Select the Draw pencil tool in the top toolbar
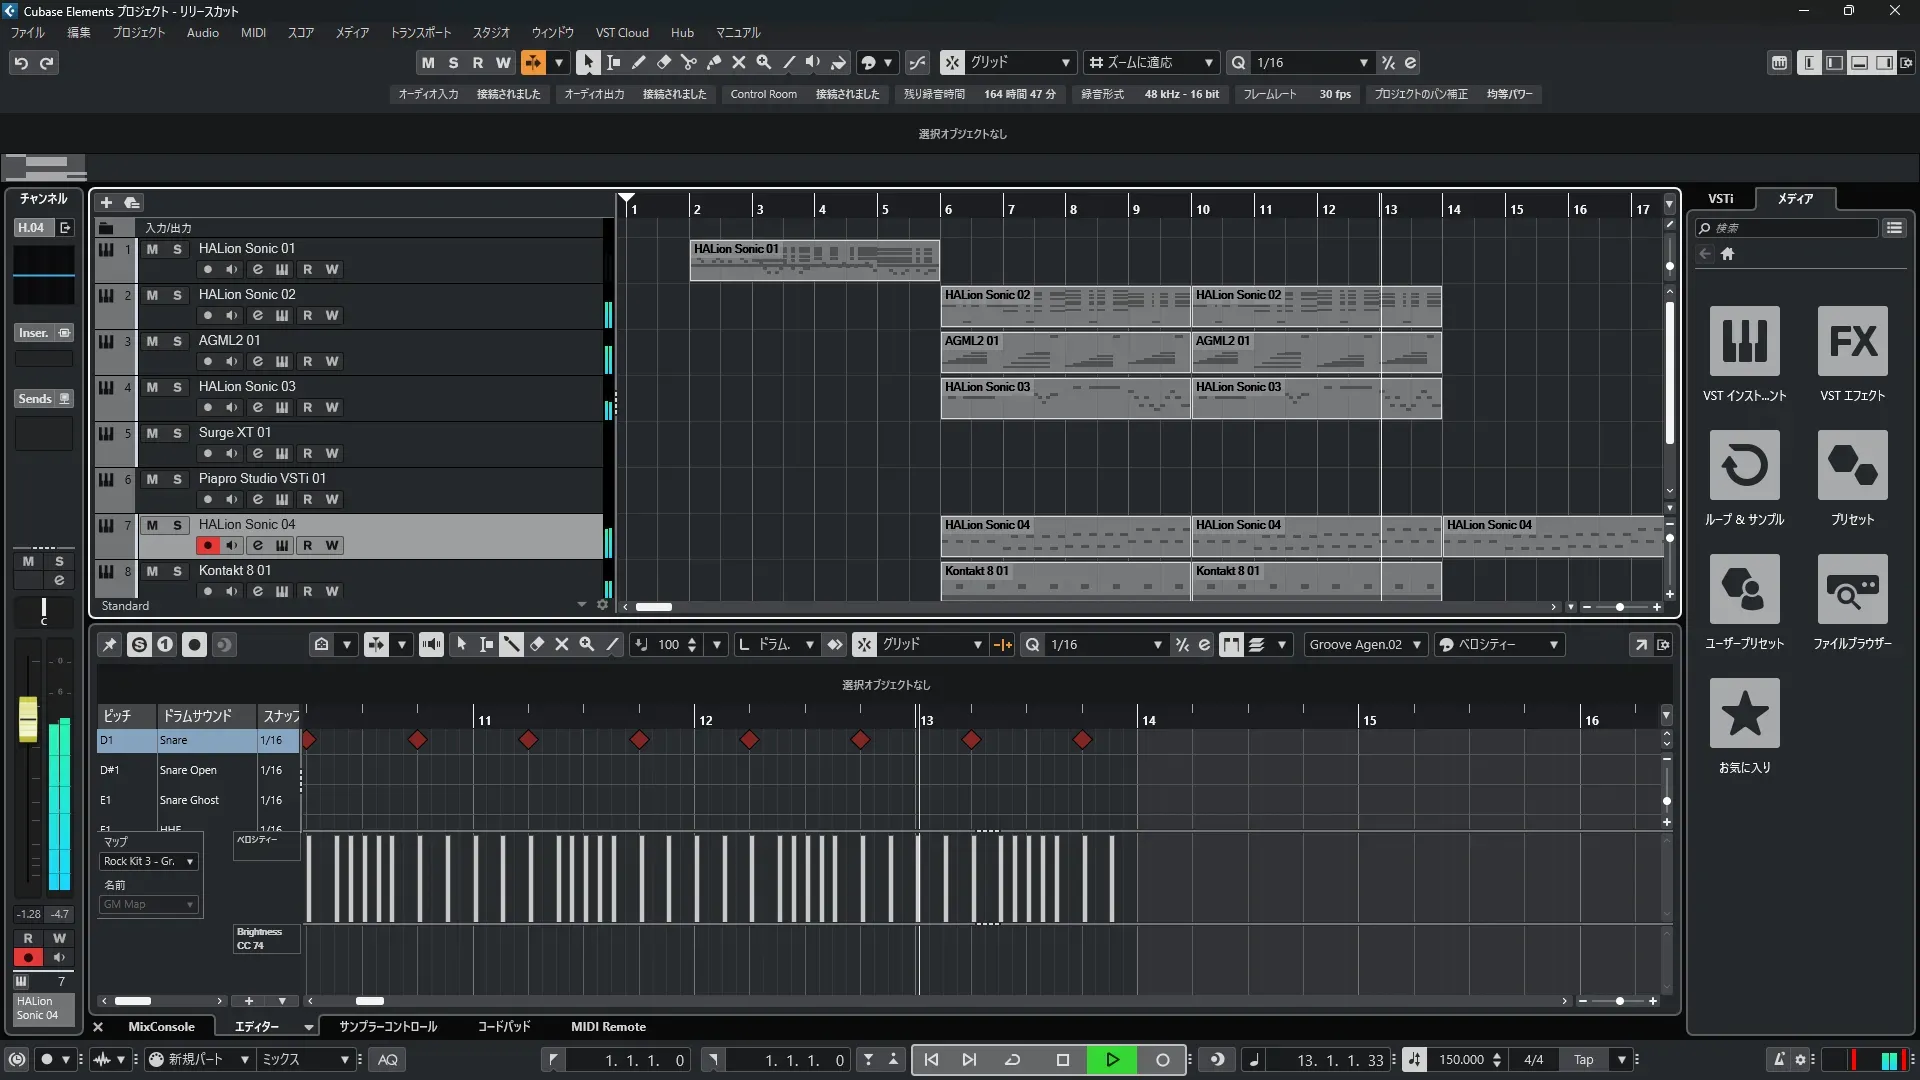 [x=639, y=62]
